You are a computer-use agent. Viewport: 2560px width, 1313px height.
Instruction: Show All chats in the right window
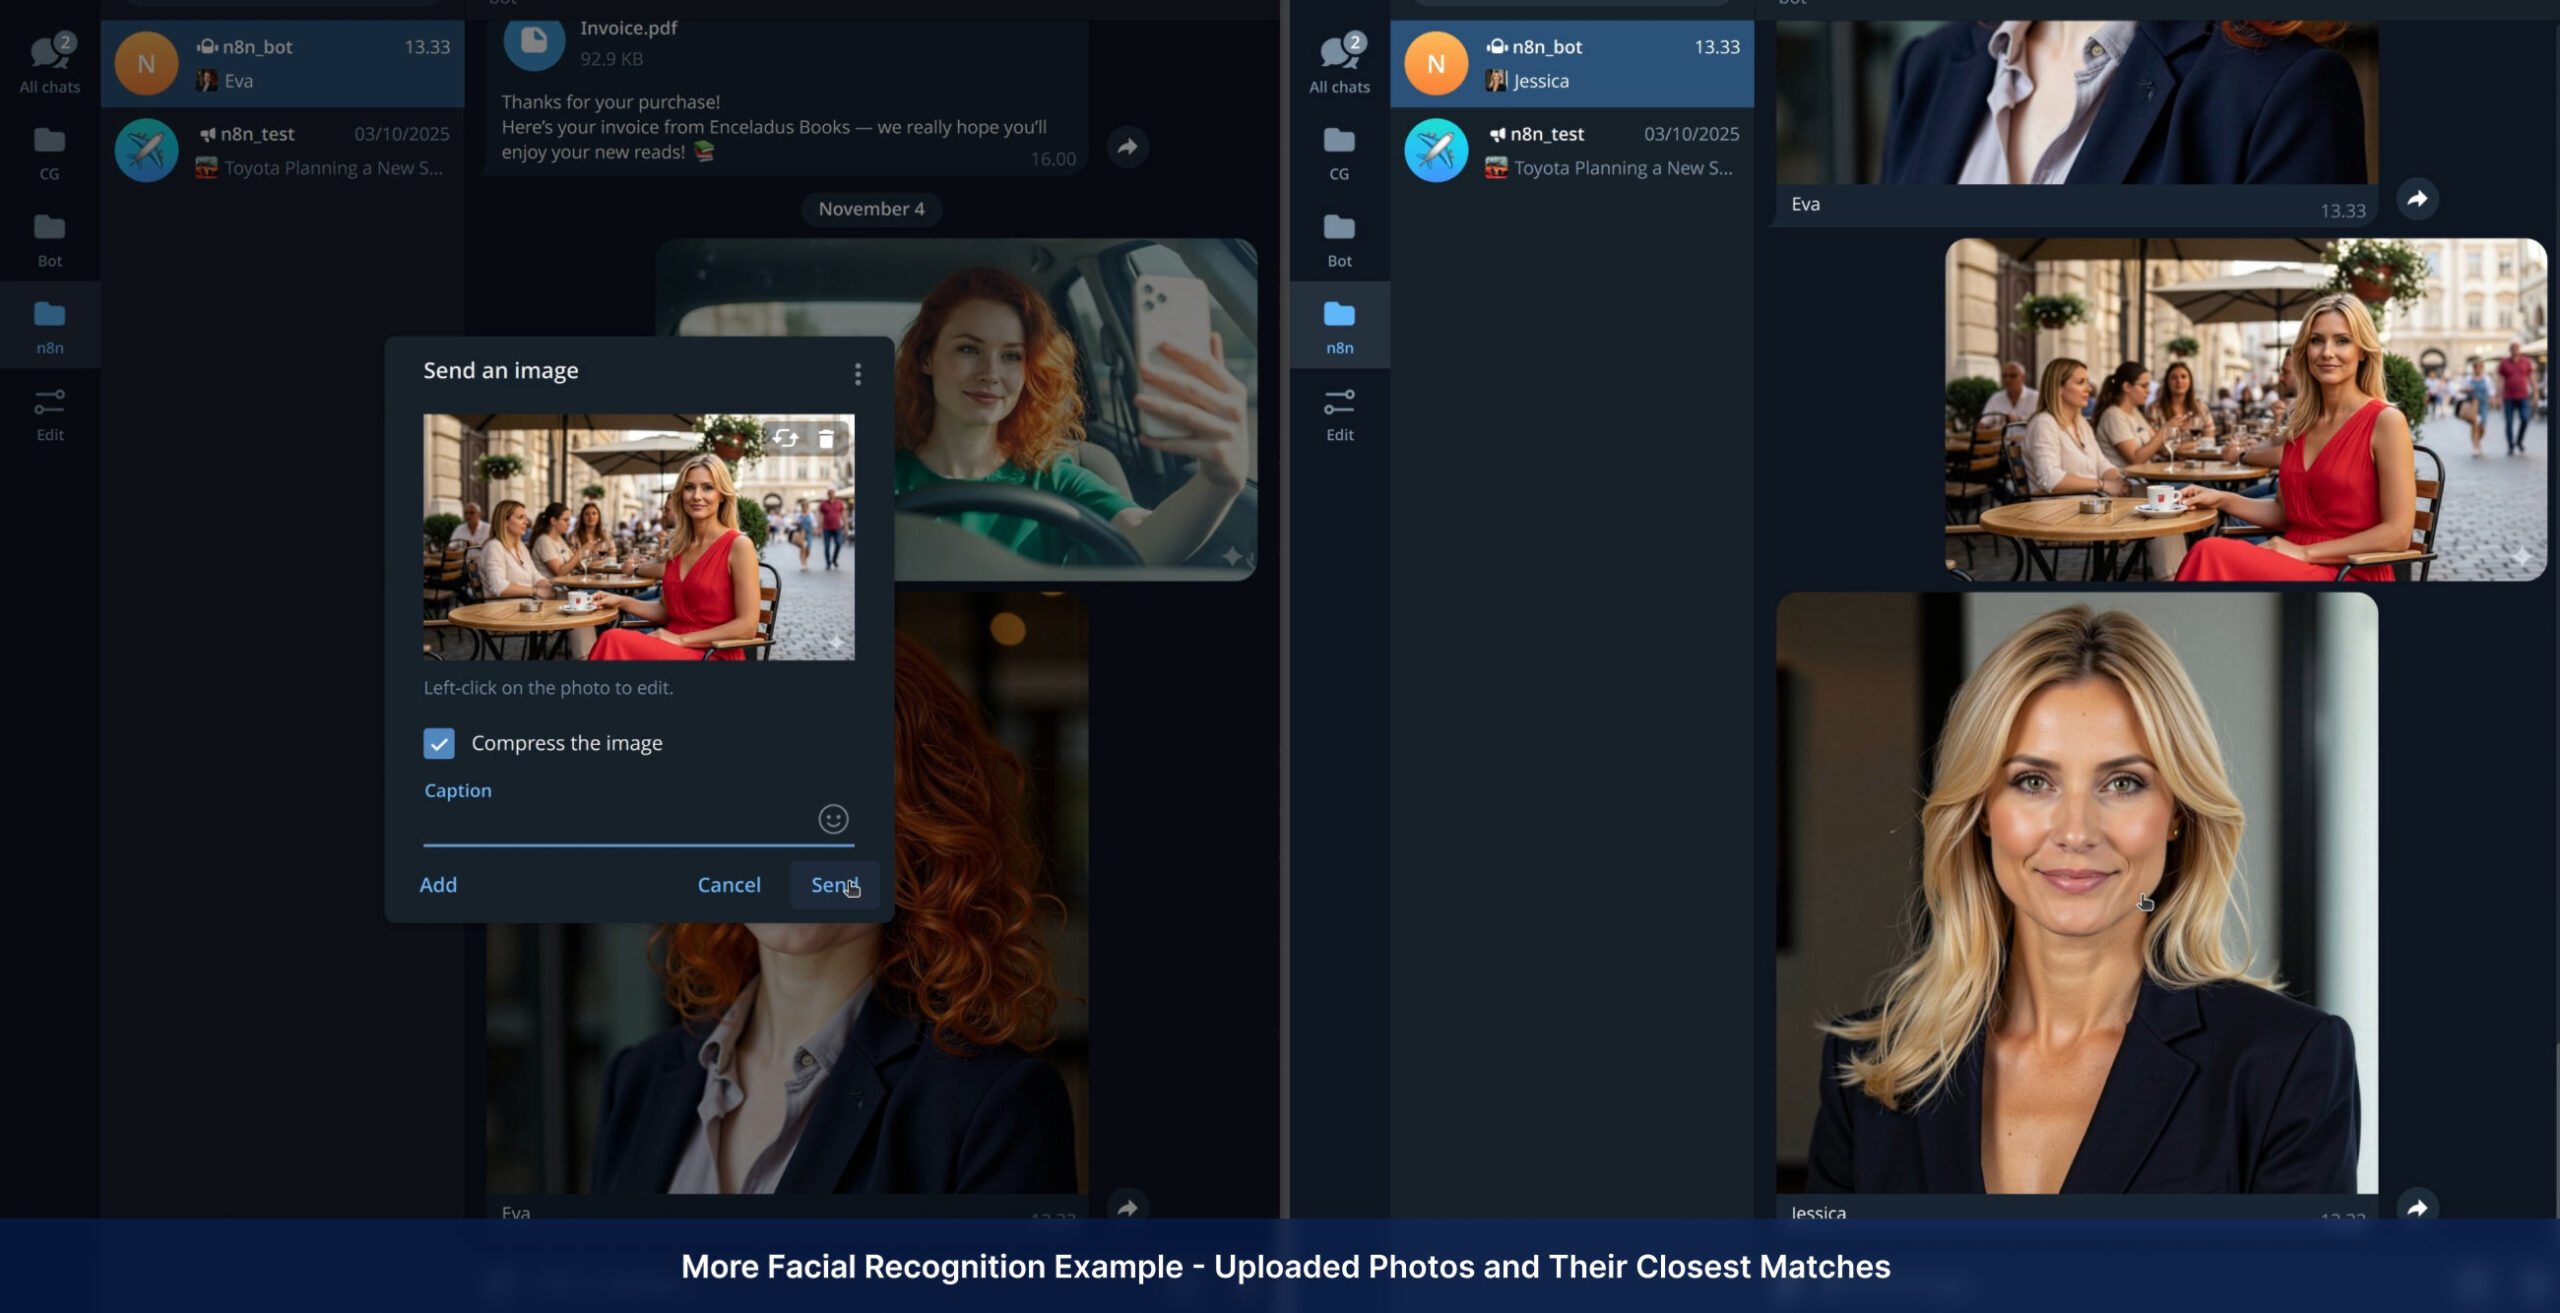click(x=1339, y=63)
